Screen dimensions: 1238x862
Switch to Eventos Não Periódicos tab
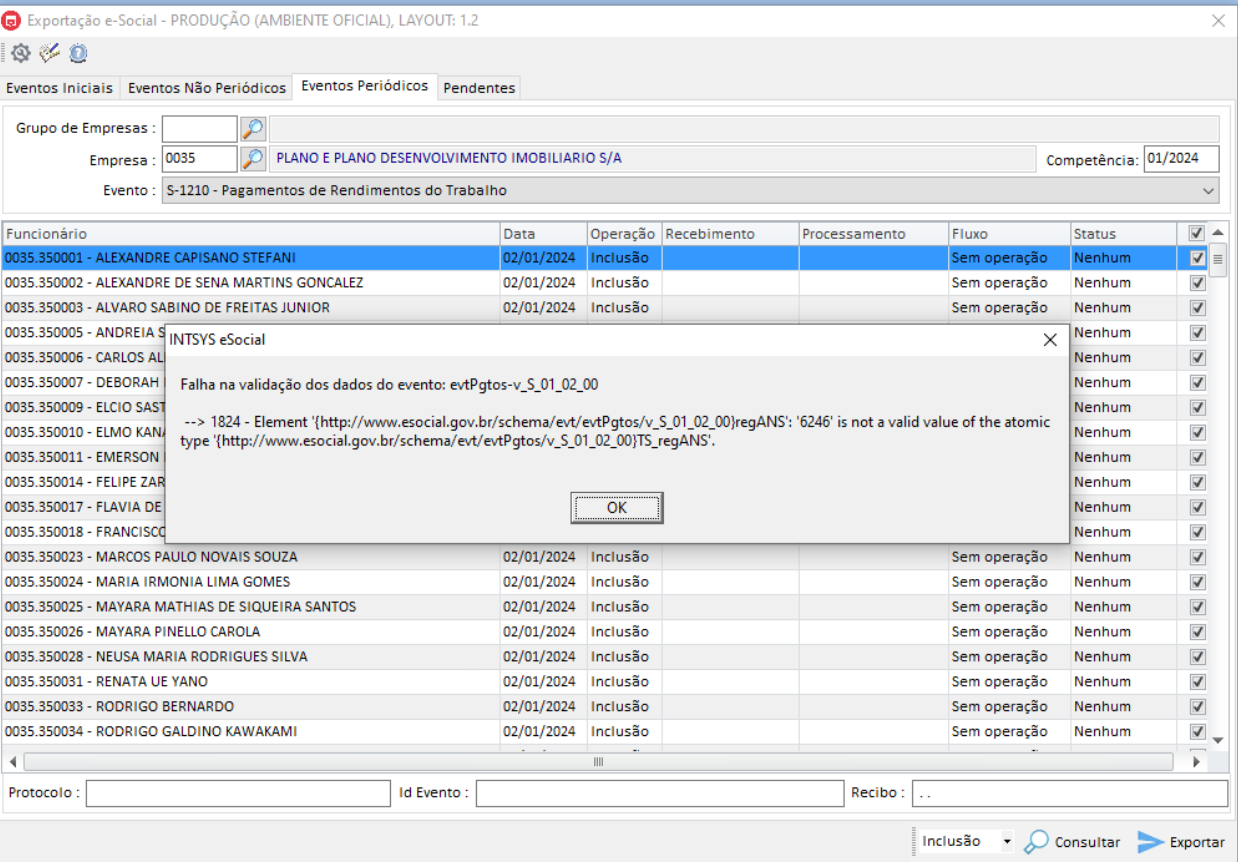coord(207,88)
